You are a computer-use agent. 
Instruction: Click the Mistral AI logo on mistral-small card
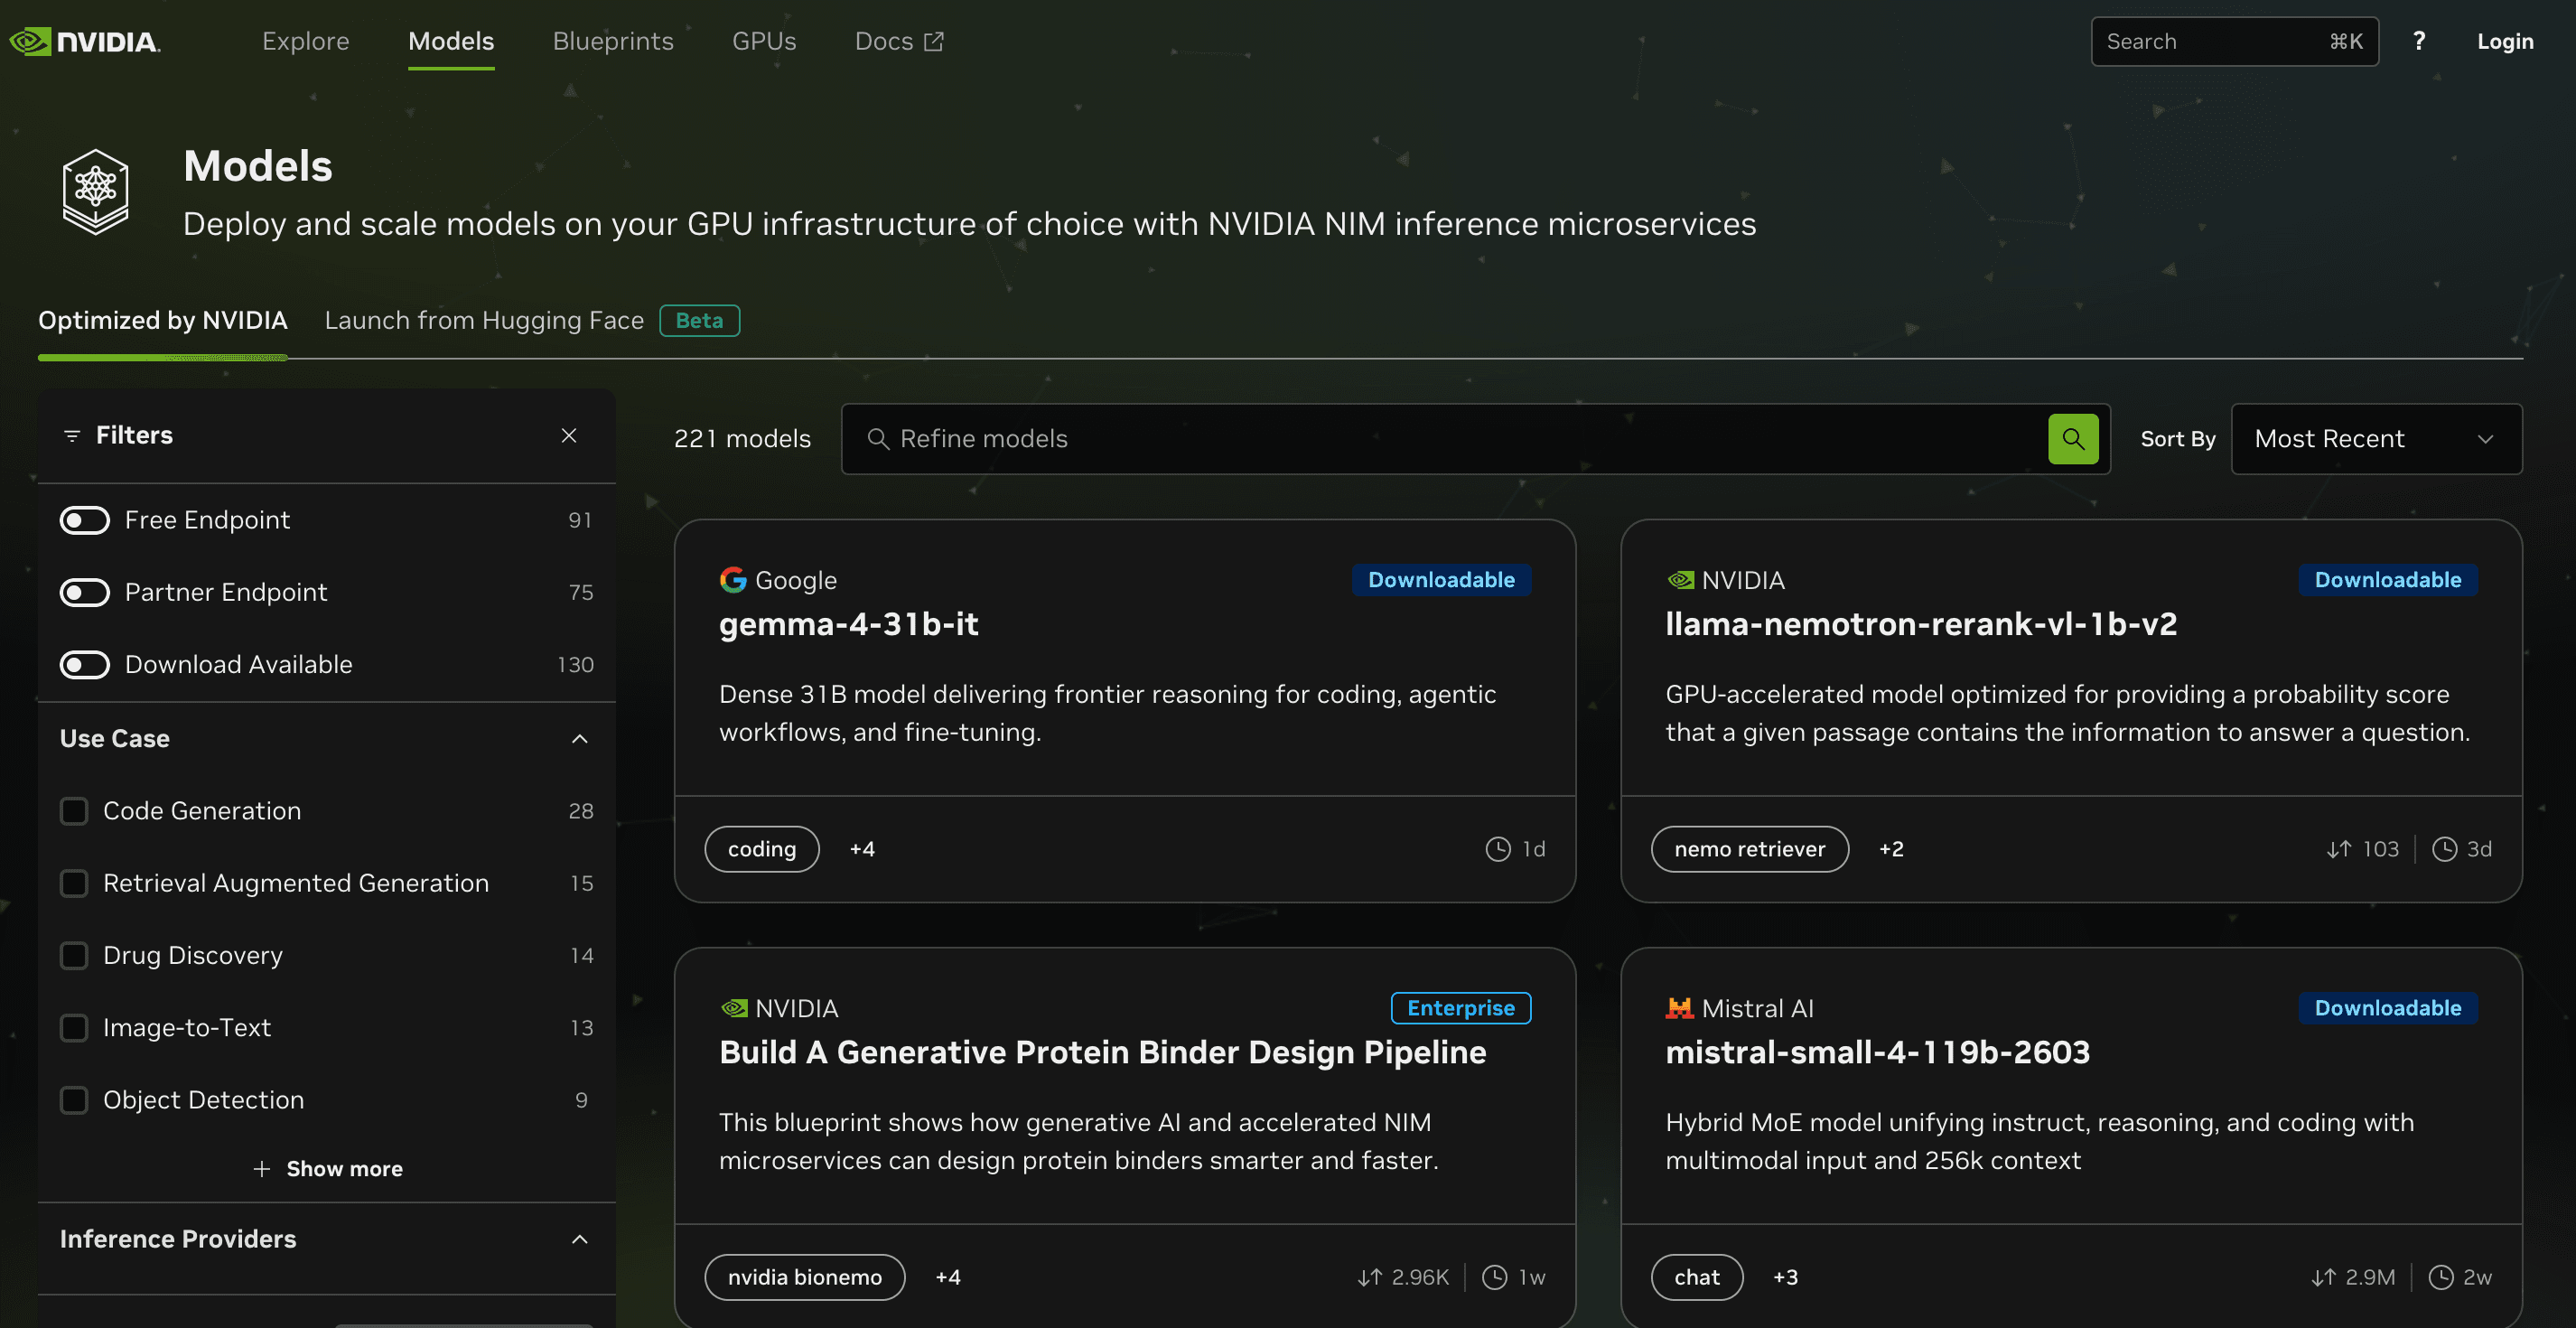click(x=1679, y=1008)
